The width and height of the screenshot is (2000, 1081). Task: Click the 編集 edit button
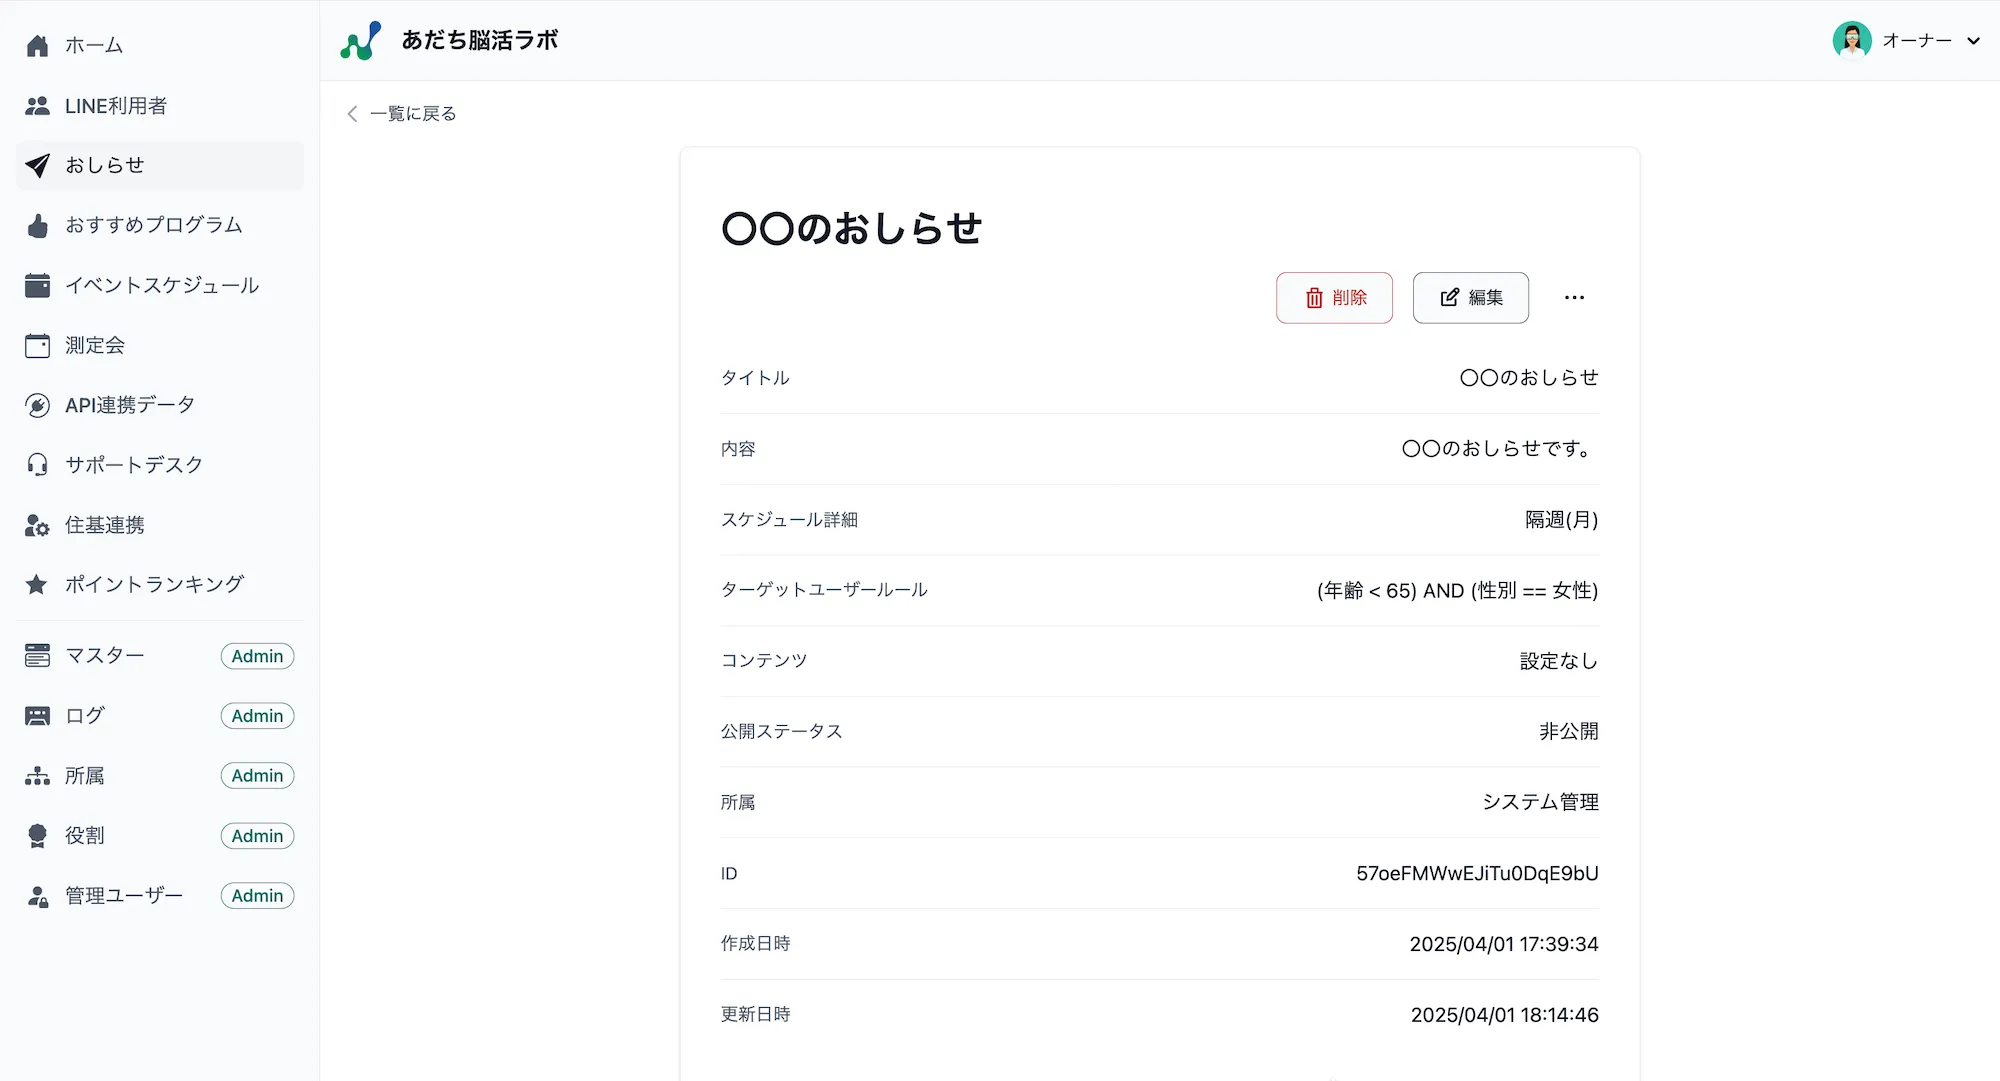tap(1470, 298)
